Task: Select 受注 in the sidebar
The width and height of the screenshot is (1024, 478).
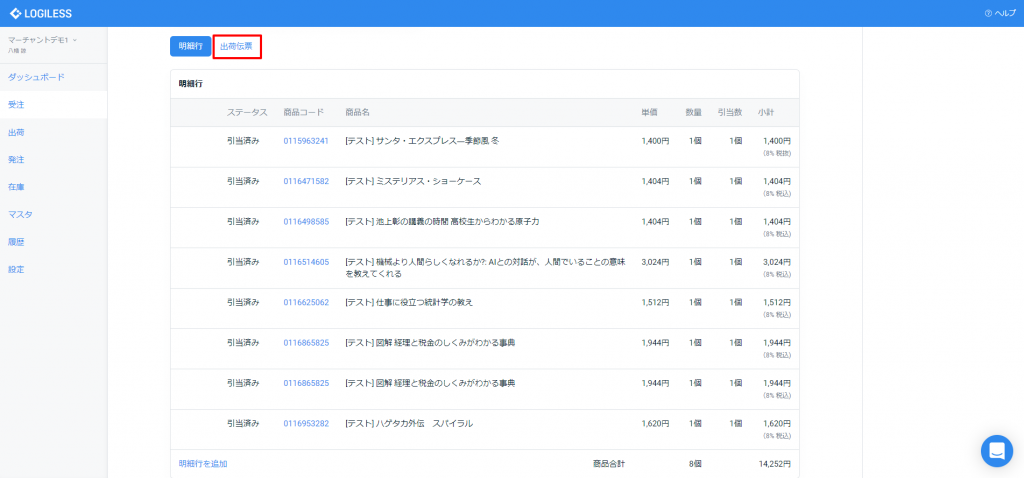Action: [x=16, y=104]
